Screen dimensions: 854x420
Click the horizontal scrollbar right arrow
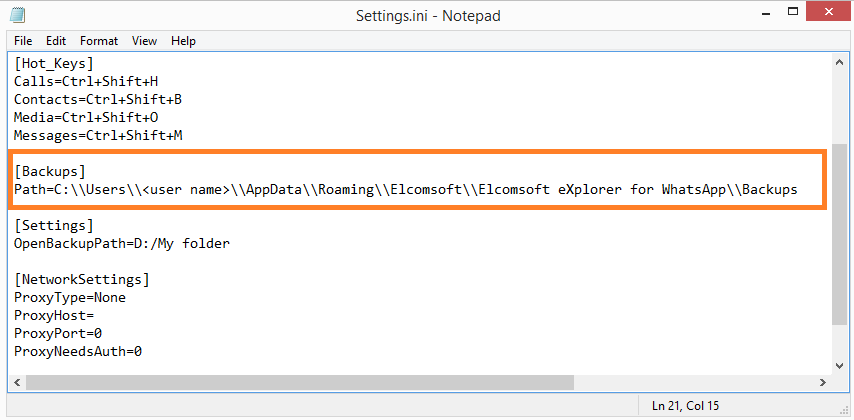pyautogui.click(x=823, y=382)
